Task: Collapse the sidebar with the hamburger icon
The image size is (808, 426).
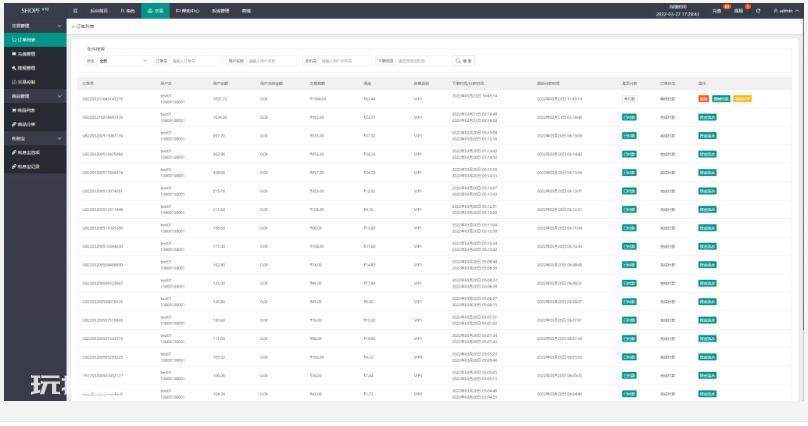Action: pyautogui.click(x=75, y=10)
